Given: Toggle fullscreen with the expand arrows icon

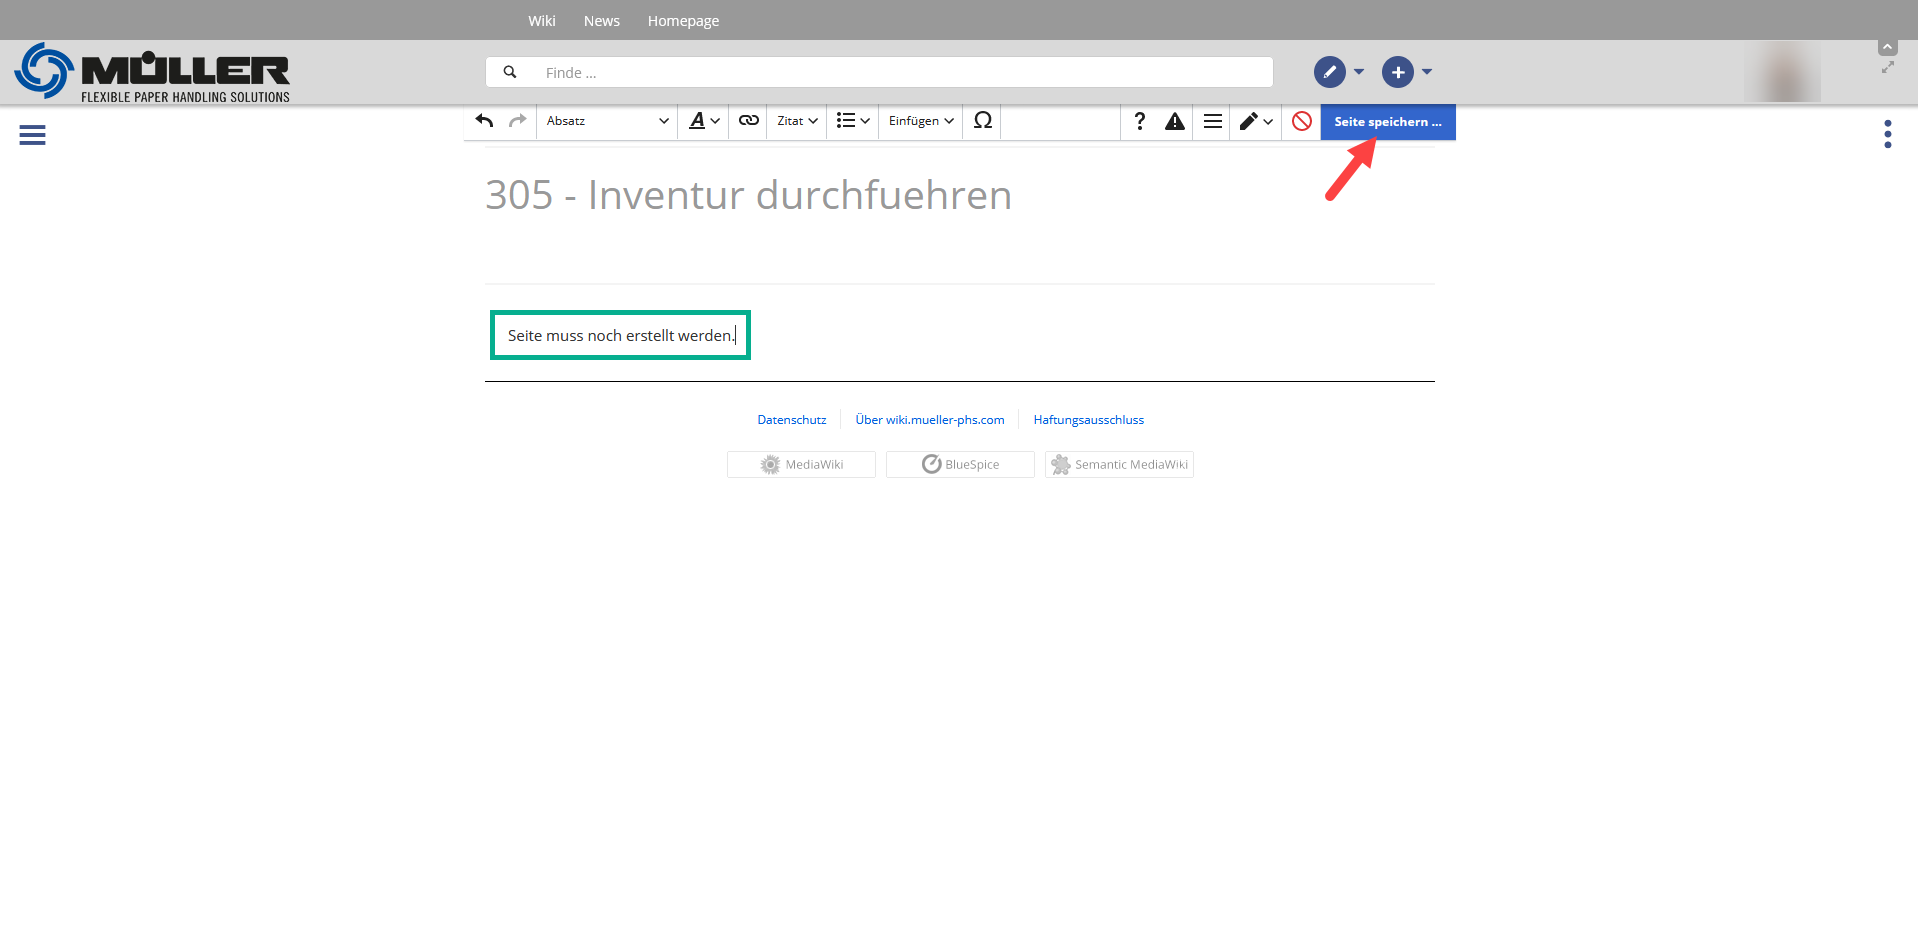Looking at the screenshot, I should [x=1887, y=67].
